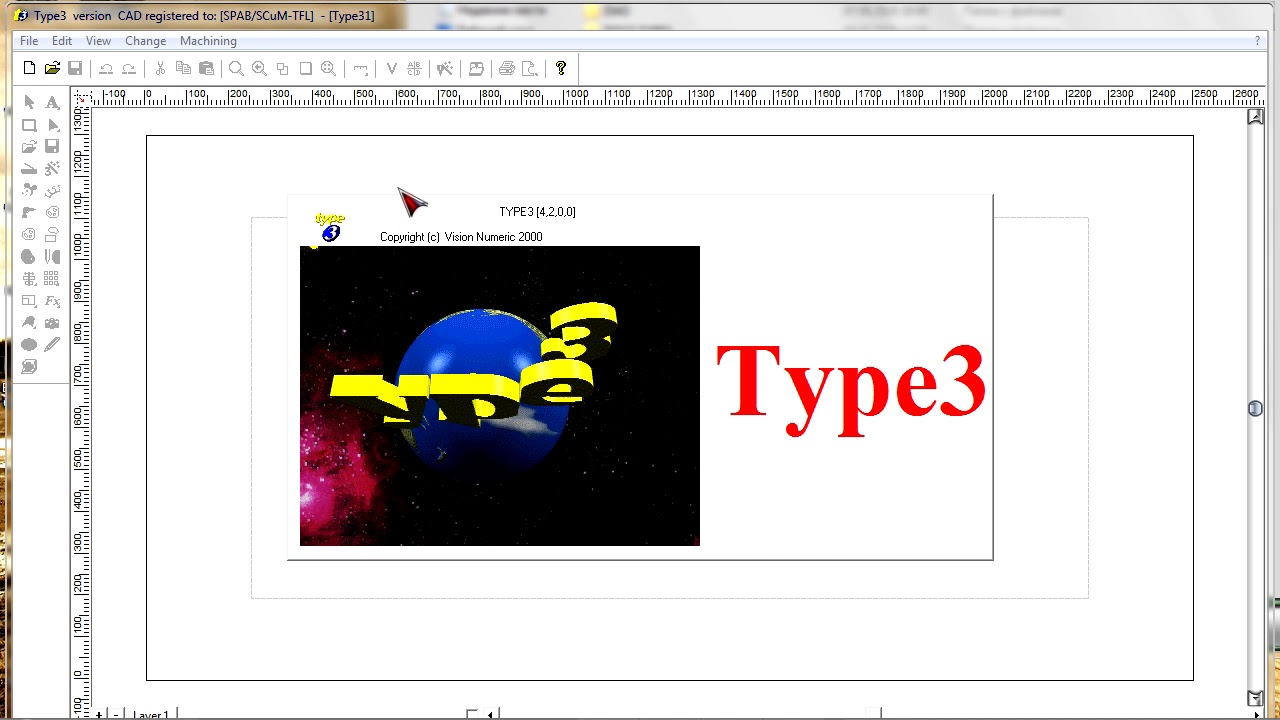Click the Redo arrow icon
Screen dimensions: 1280x720
[x=129, y=69]
